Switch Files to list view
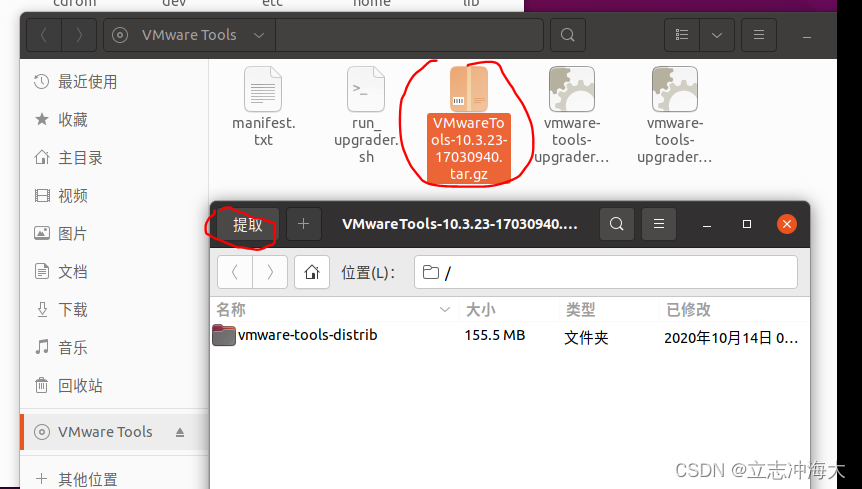 coord(682,35)
